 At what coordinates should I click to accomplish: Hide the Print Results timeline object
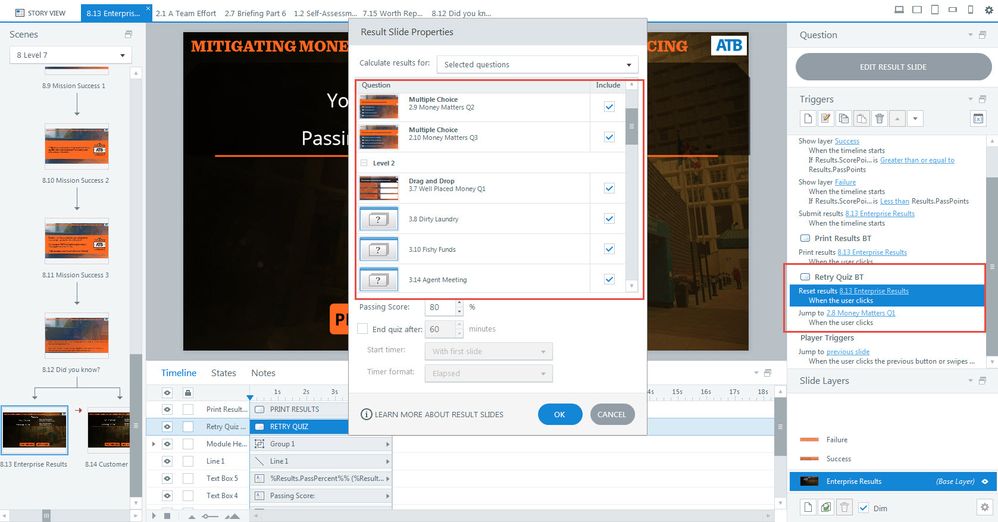click(167, 409)
